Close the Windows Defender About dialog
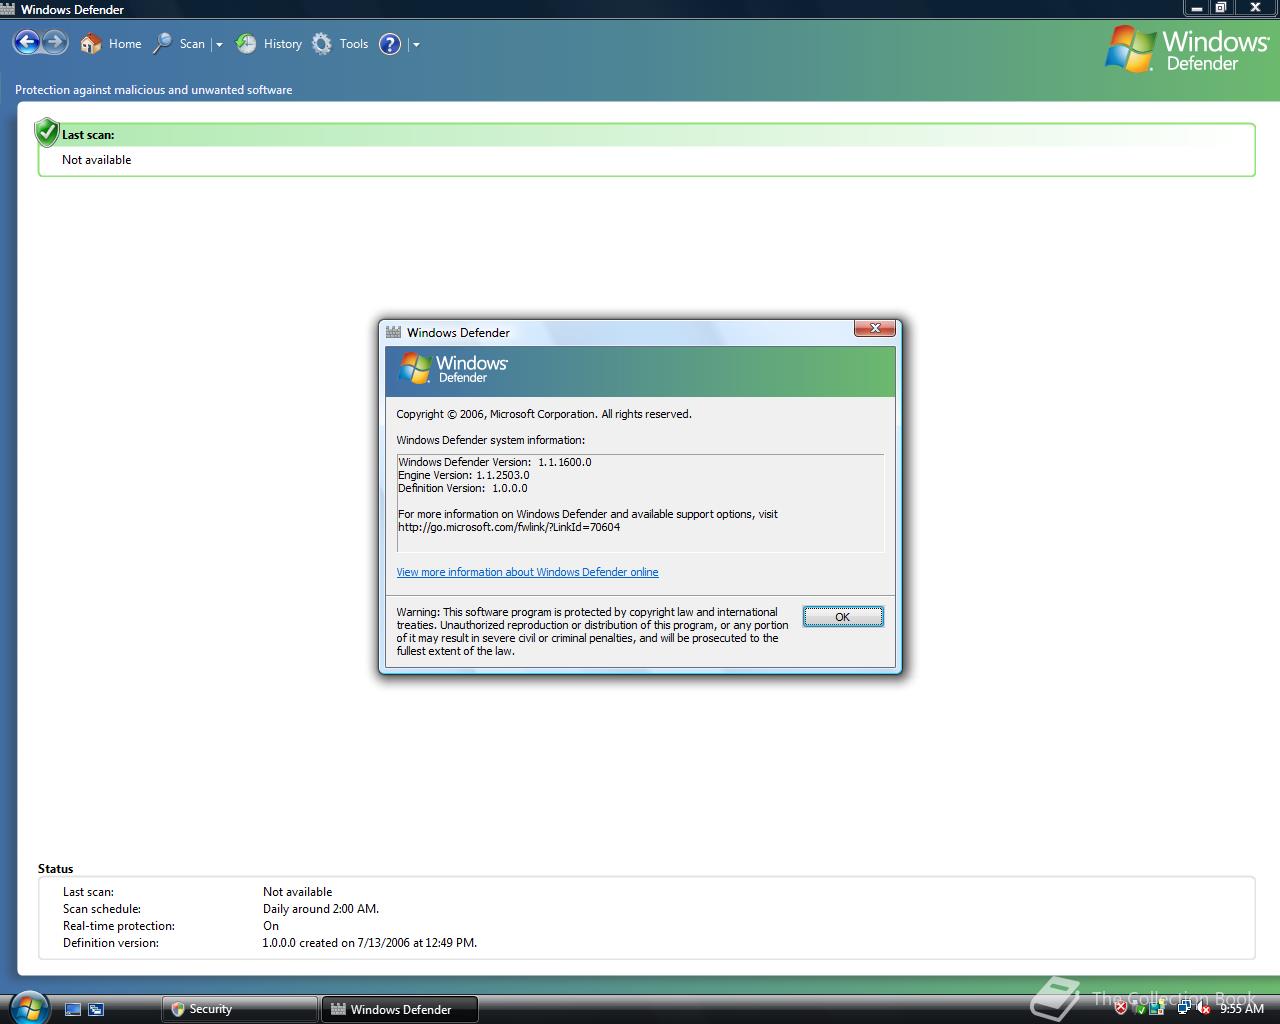The height and width of the screenshot is (1024, 1280). point(875,329)
